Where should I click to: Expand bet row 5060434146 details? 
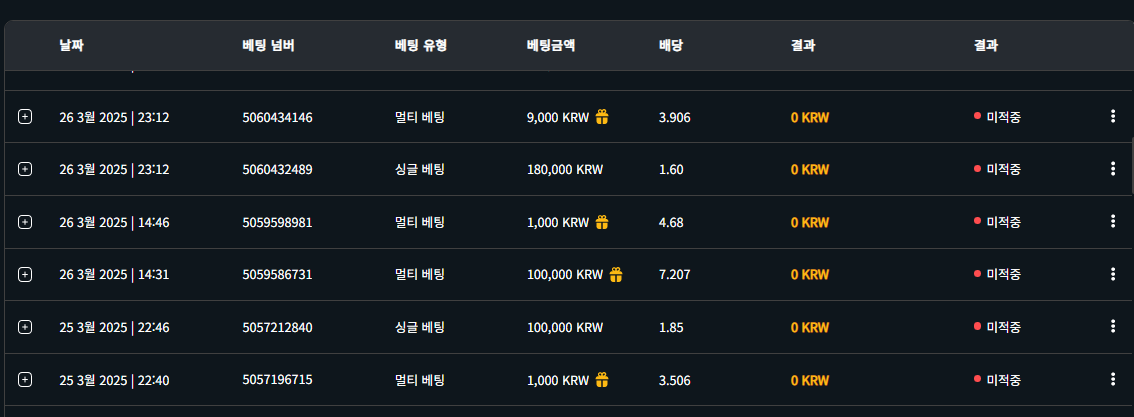click(25, 117)
